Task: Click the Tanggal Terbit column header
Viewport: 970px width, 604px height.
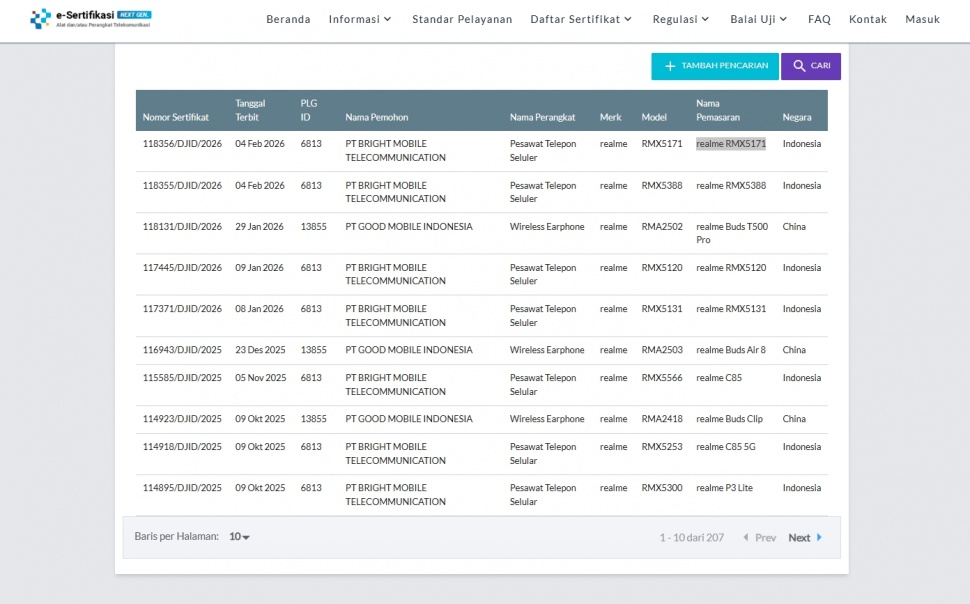Action: click(x=250, y=110)
